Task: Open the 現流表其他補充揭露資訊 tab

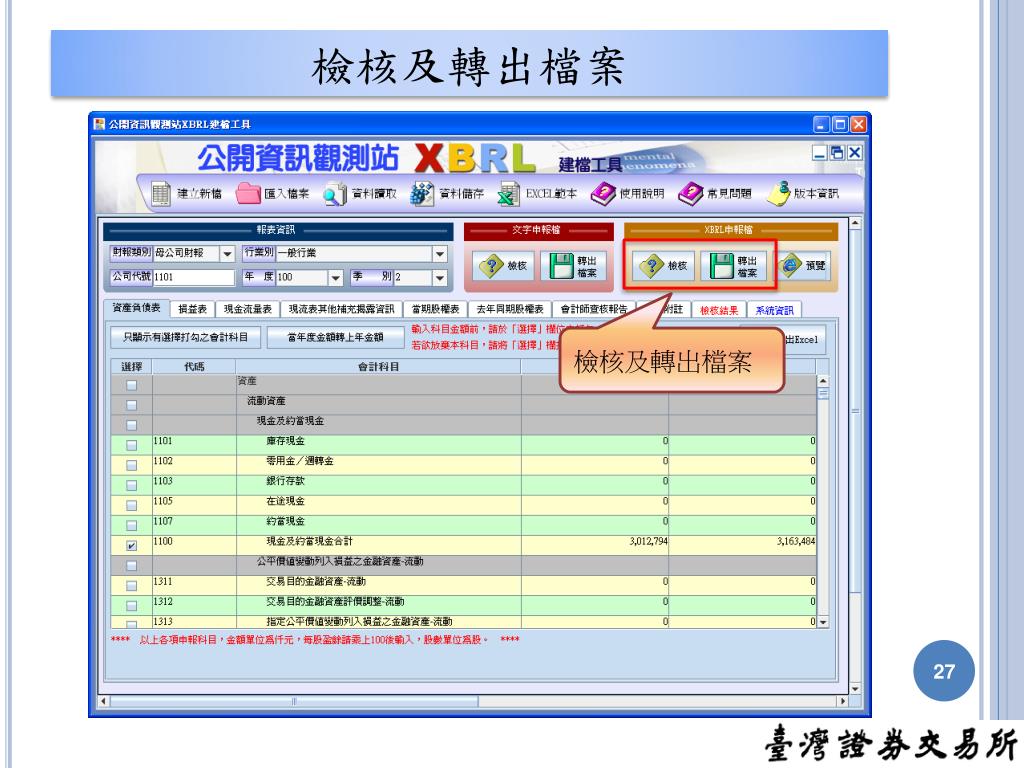Action: pyautogui.click(x=342, y=310)
